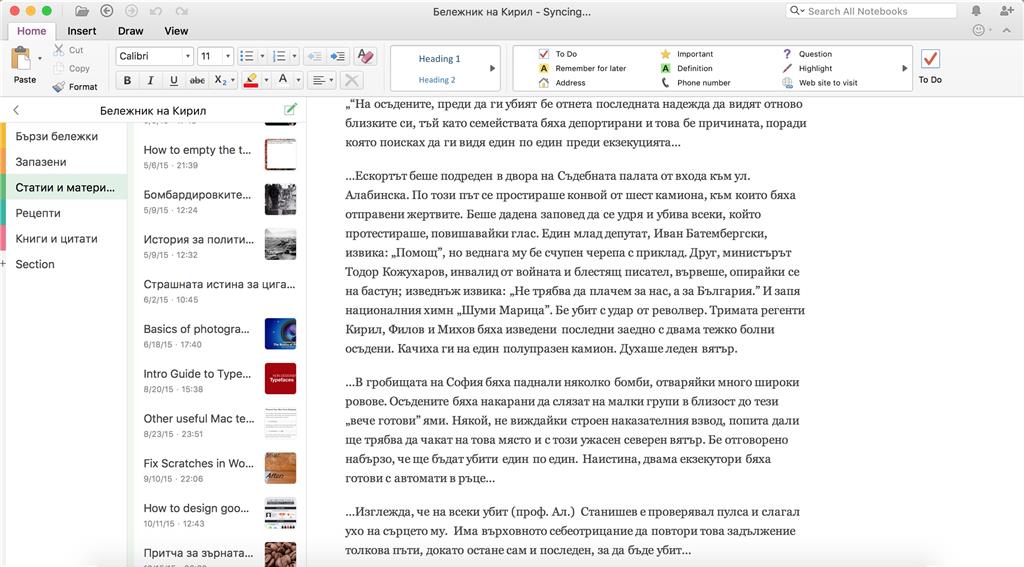Apply the Definition tag

(686, 69)
